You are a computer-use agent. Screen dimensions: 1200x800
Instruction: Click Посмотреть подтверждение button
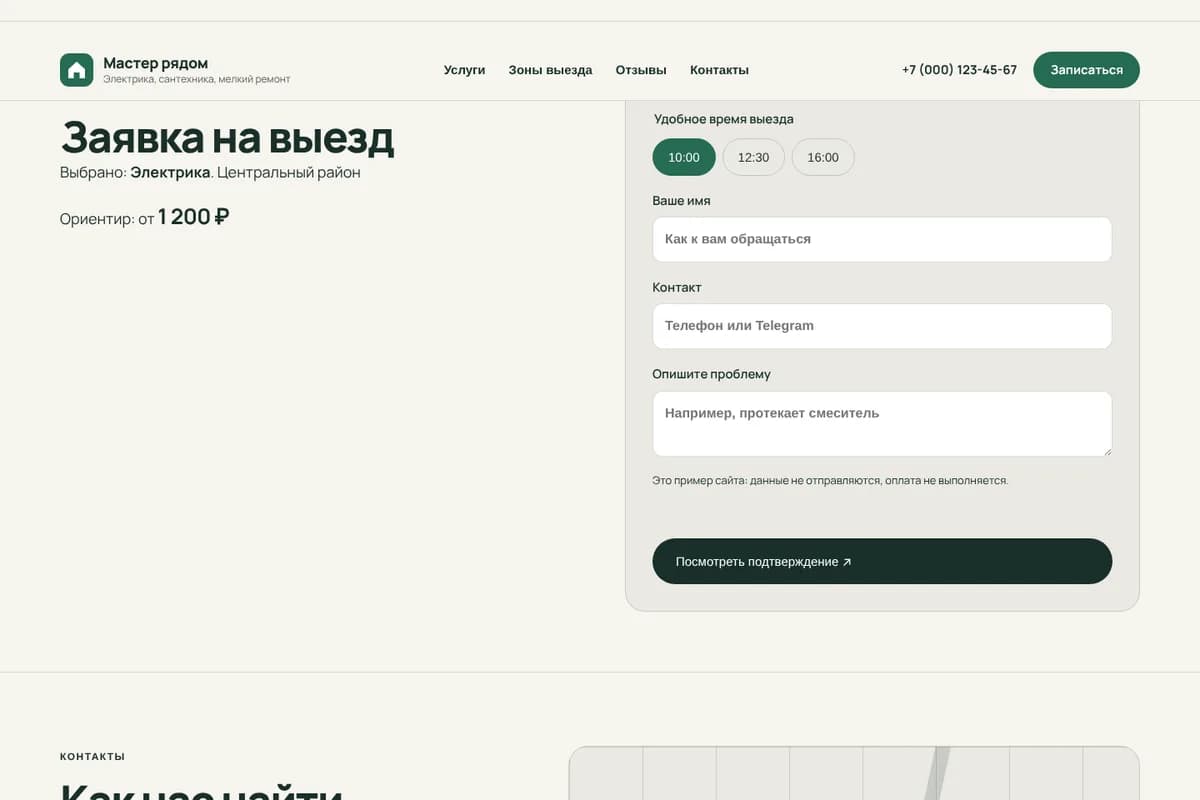[x=882, y=561]
